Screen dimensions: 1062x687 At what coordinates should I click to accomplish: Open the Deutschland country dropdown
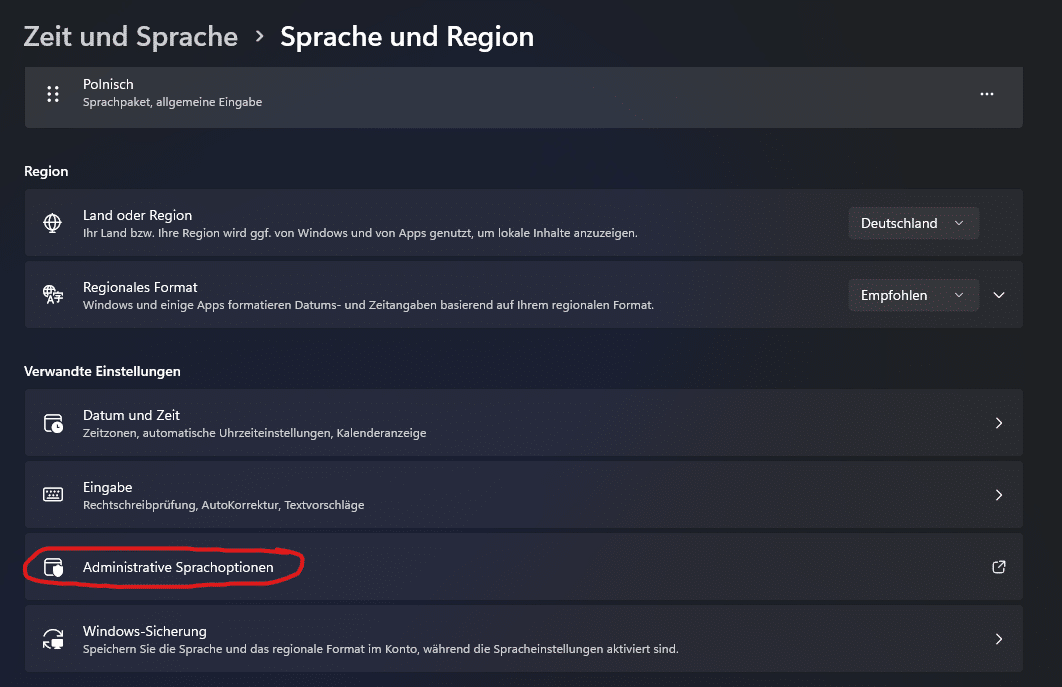pyautogui.click(x=912, y=223)
